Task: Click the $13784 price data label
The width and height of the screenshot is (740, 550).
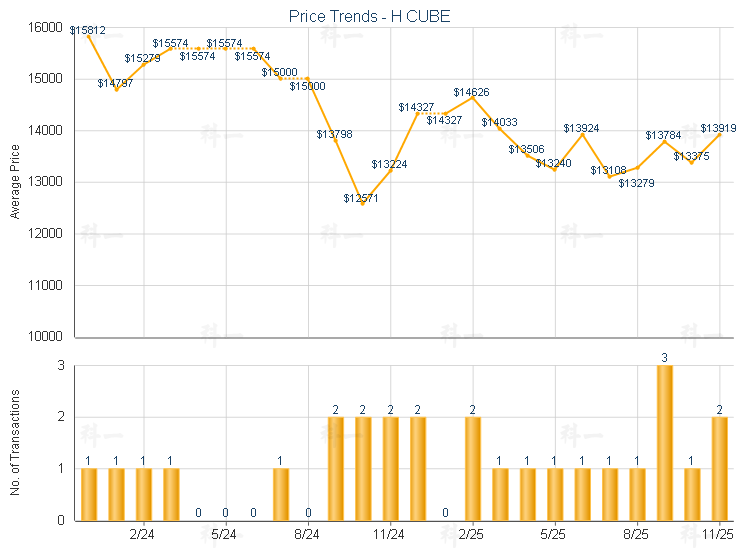Action: click(663, 135)
